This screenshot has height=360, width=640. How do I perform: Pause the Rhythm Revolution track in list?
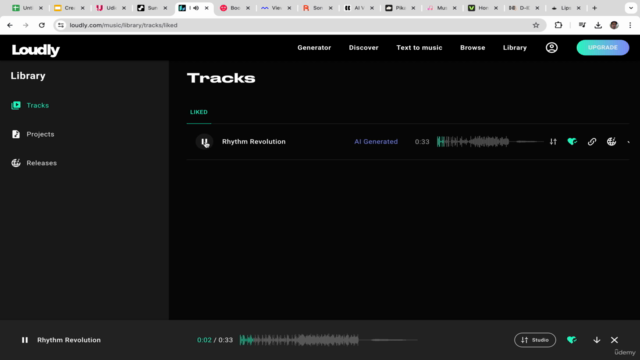[x=204, y=142]
